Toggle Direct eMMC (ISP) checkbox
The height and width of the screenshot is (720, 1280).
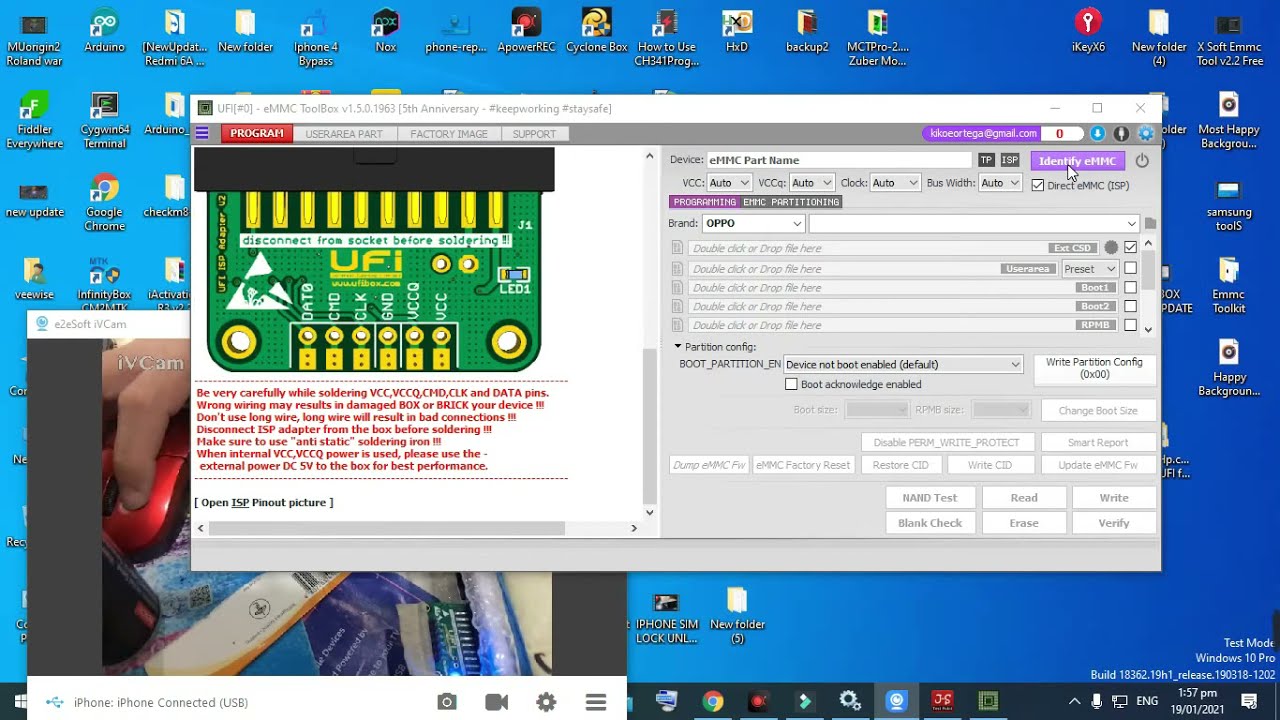pos(1037,185)
